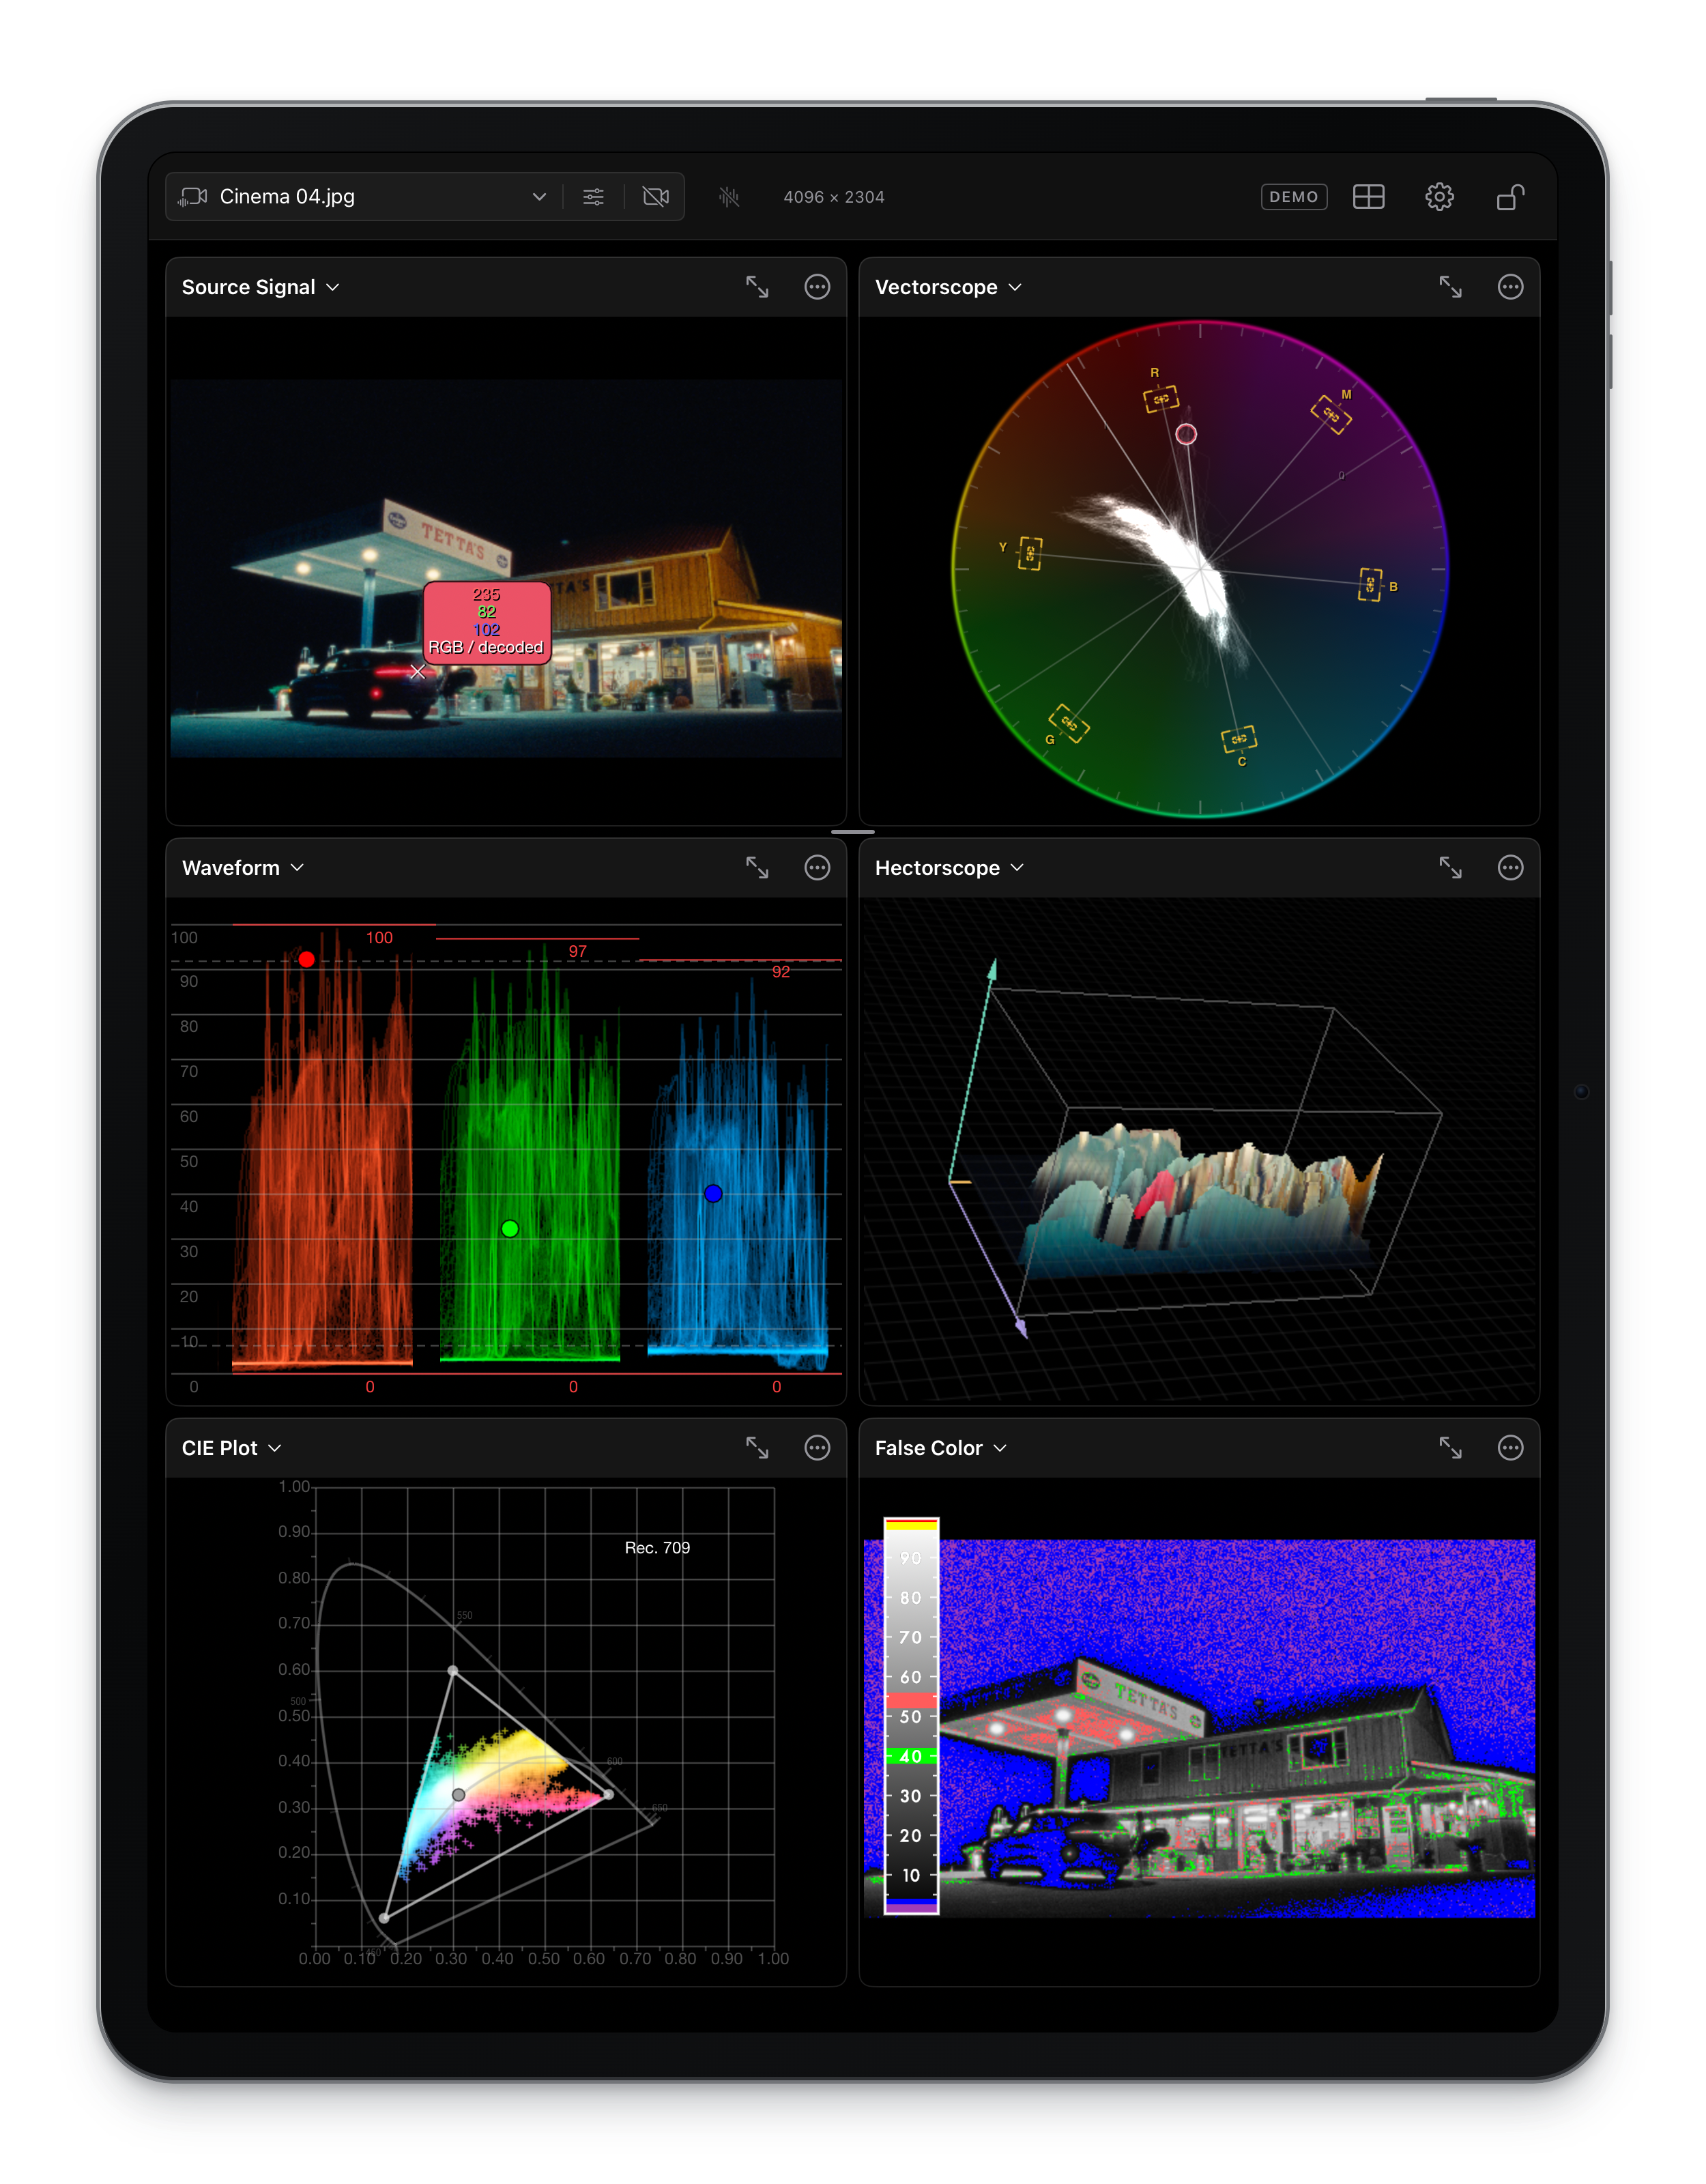Open the Vectorscope panel type menu

point(948,287)
